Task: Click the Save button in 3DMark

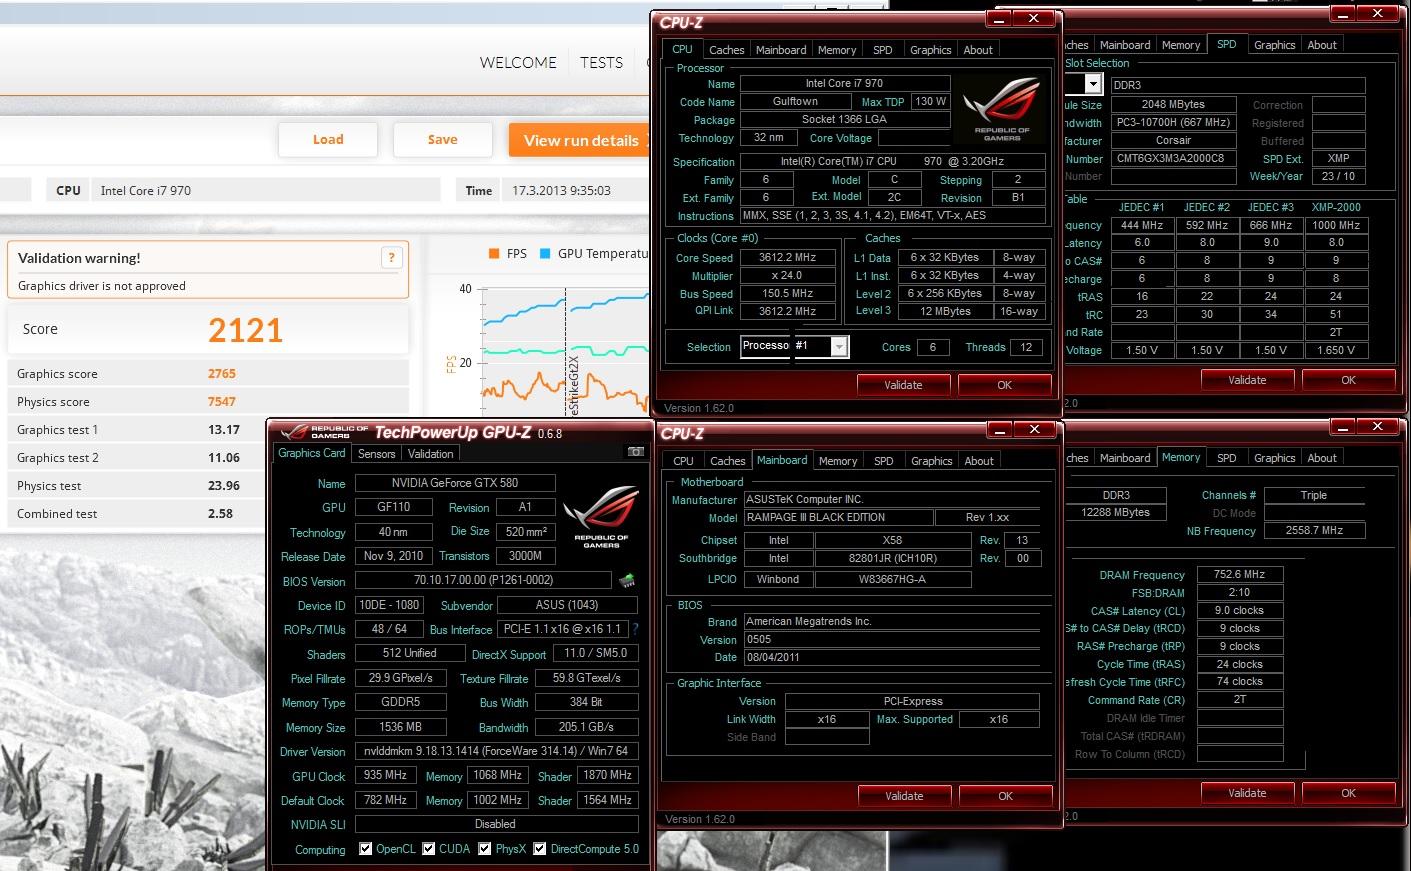Action: point(442,140)
